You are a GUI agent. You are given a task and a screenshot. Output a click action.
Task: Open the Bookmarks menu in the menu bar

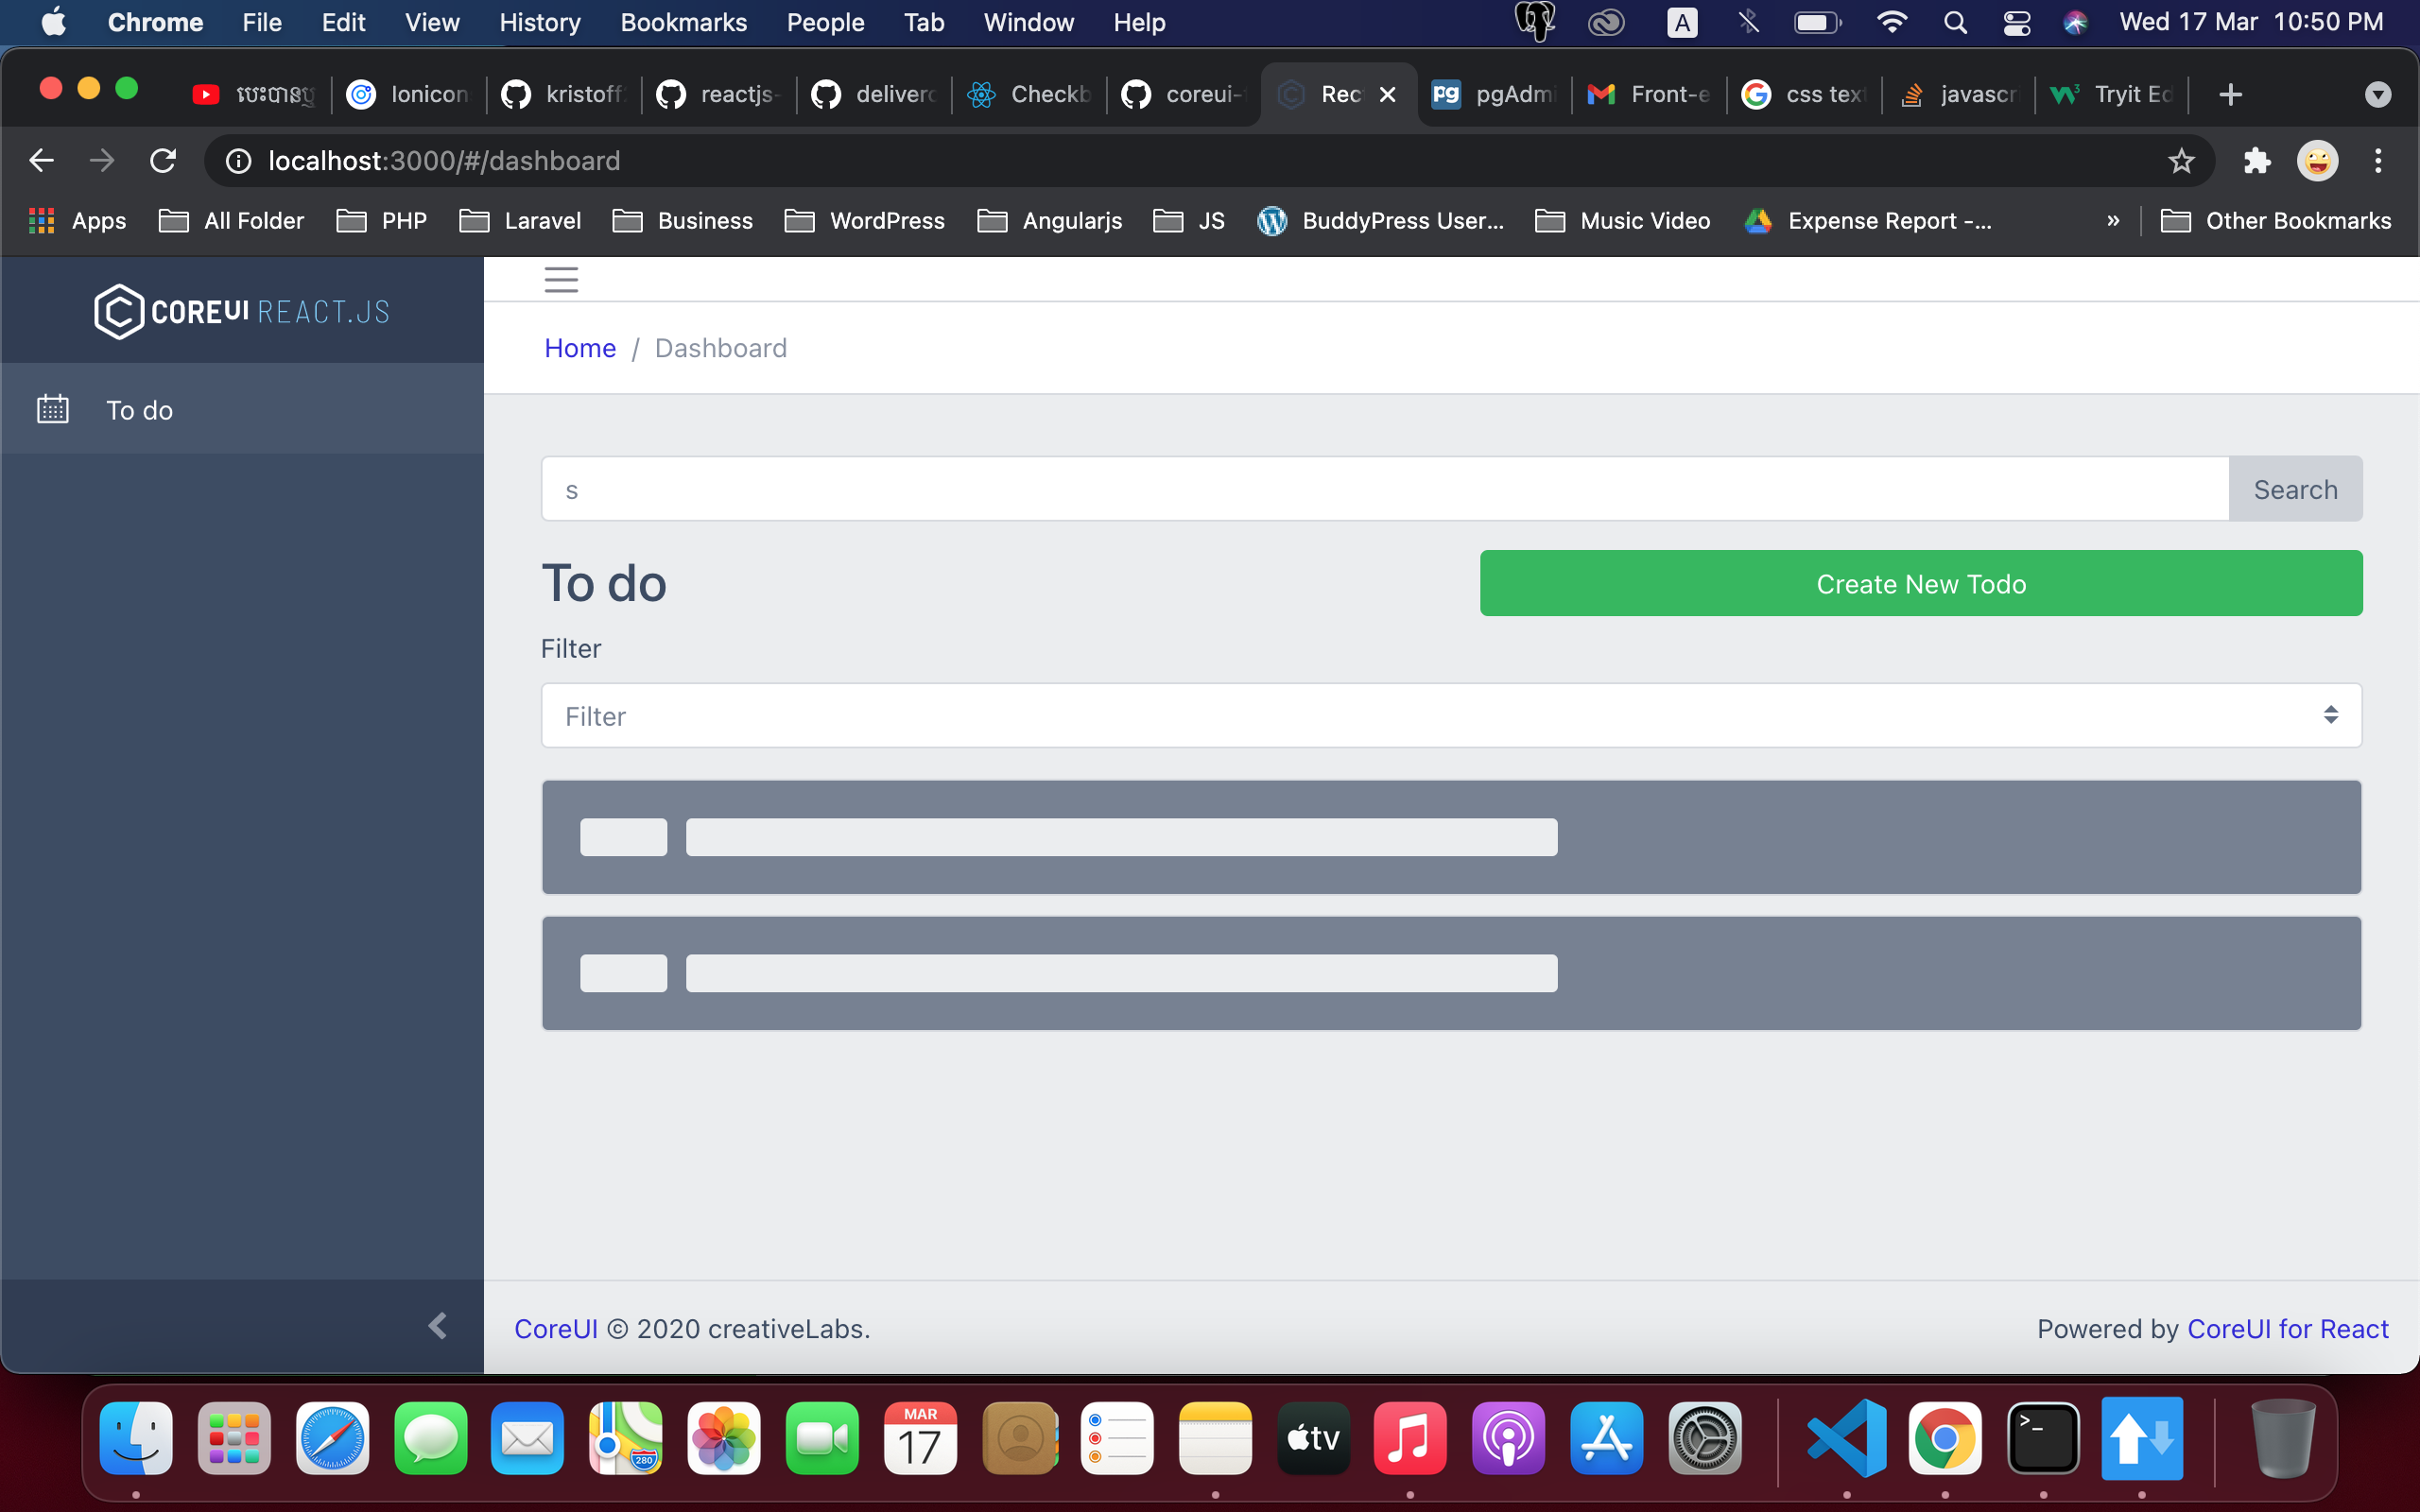tap(683, 22)
